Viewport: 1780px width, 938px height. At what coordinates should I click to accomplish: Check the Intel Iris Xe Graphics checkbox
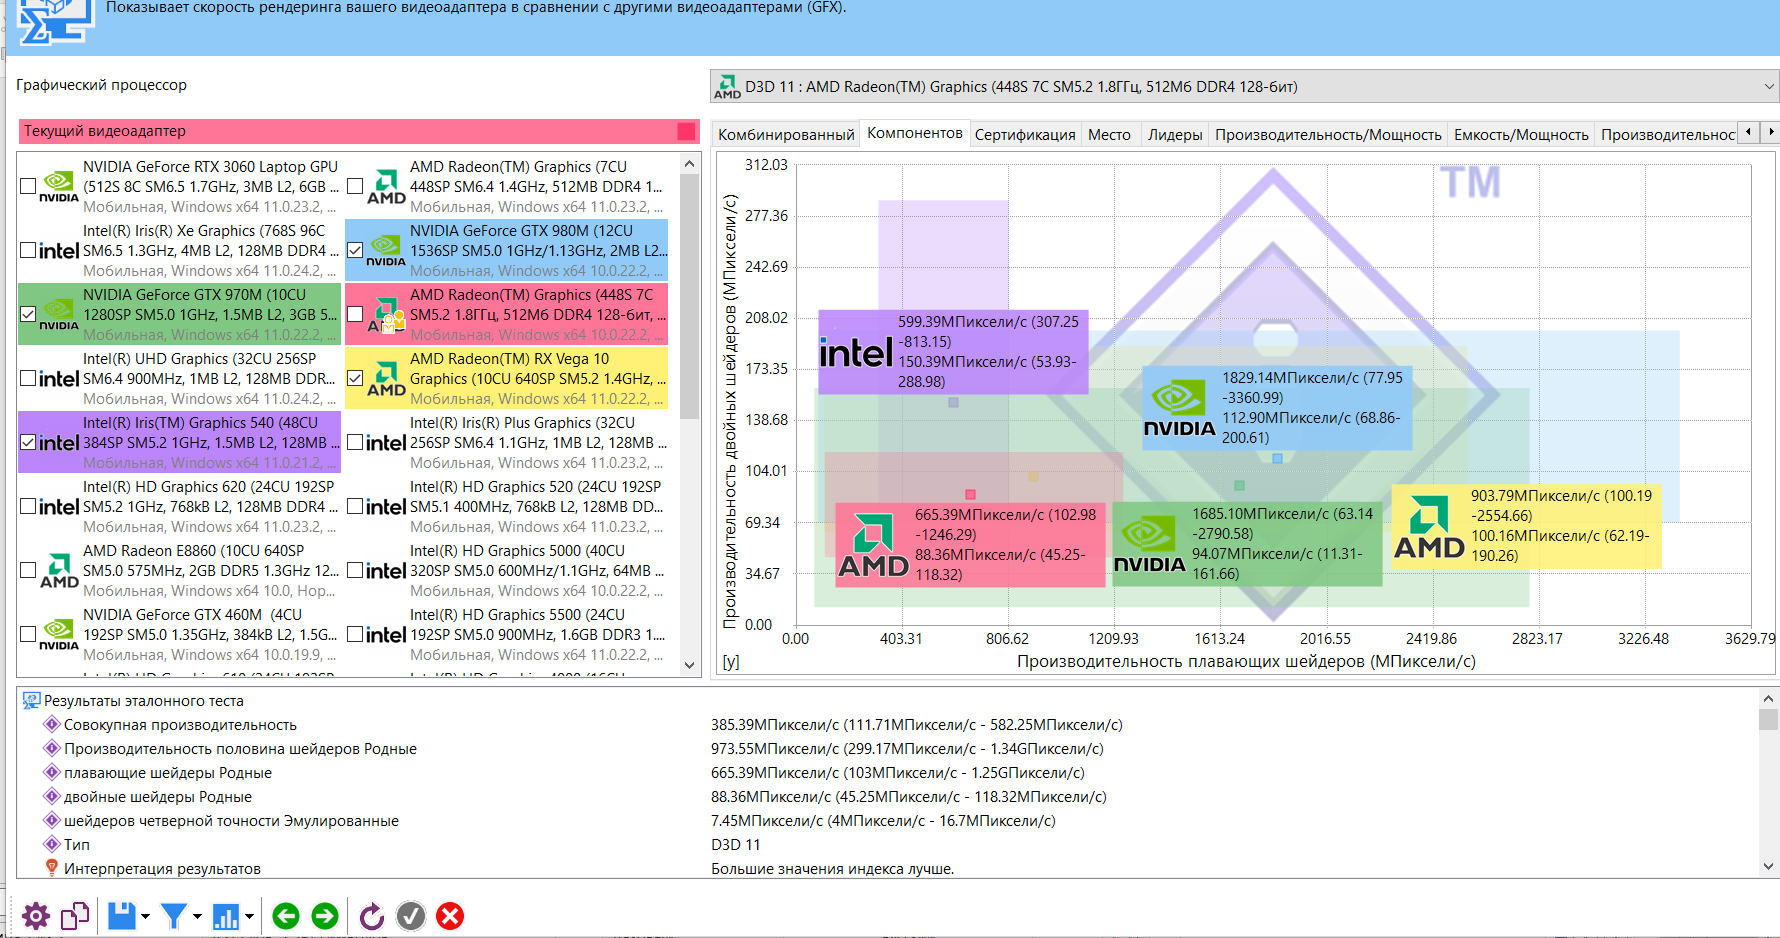tap(28, 250)
